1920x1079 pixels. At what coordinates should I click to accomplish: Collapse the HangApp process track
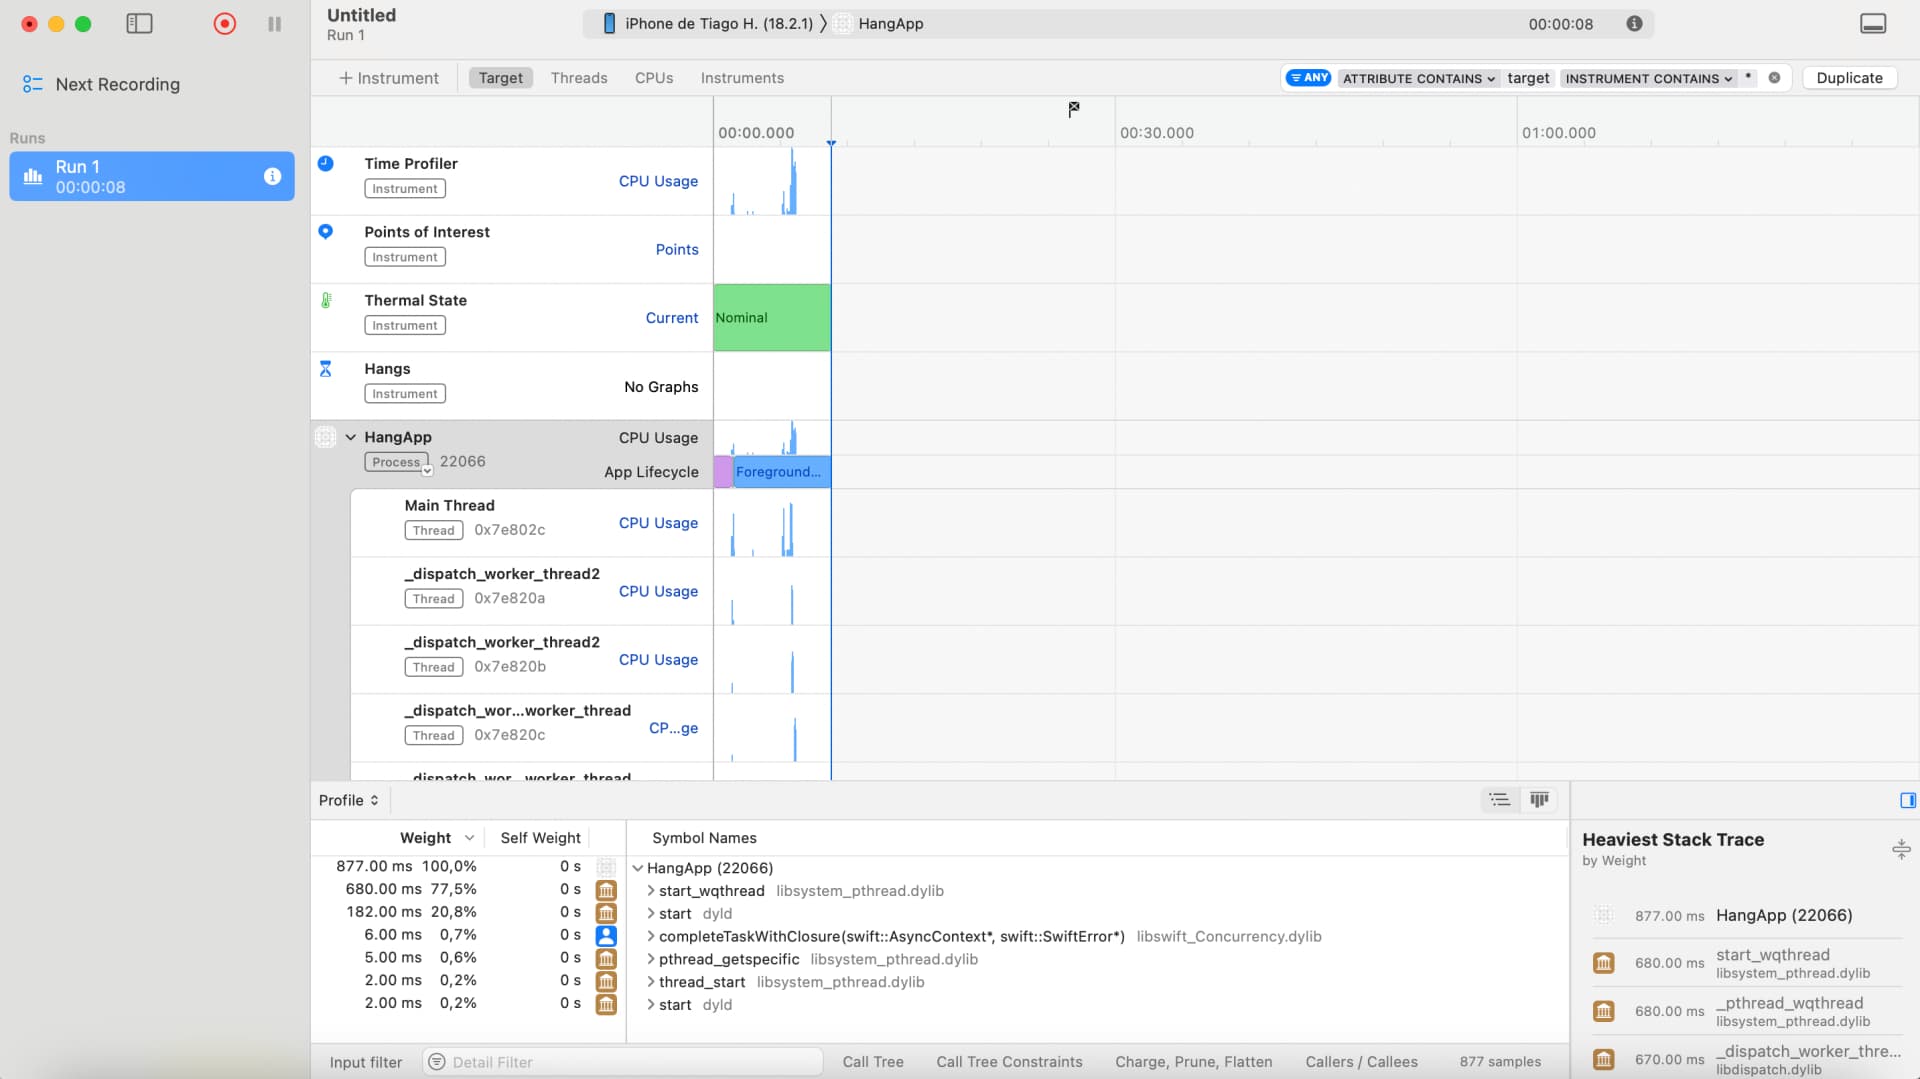click(351, 438)
